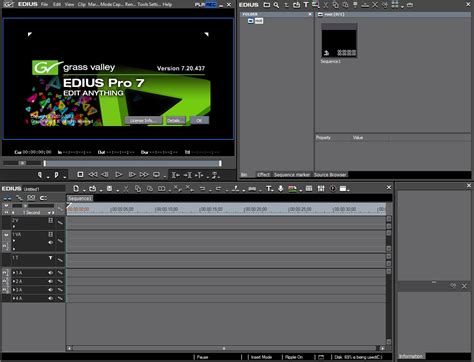
Task: Select the Sequence1 timeline tab
Action: pyautogui.click(x=80, y=198)
